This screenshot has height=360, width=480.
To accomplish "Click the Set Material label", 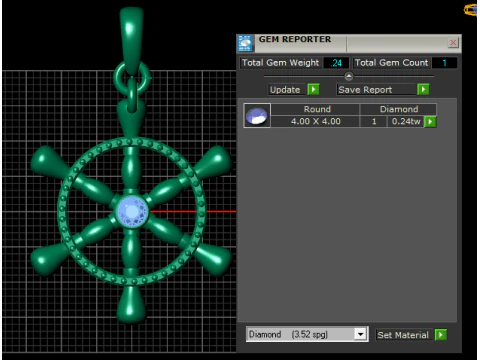I will coord(403,335).
